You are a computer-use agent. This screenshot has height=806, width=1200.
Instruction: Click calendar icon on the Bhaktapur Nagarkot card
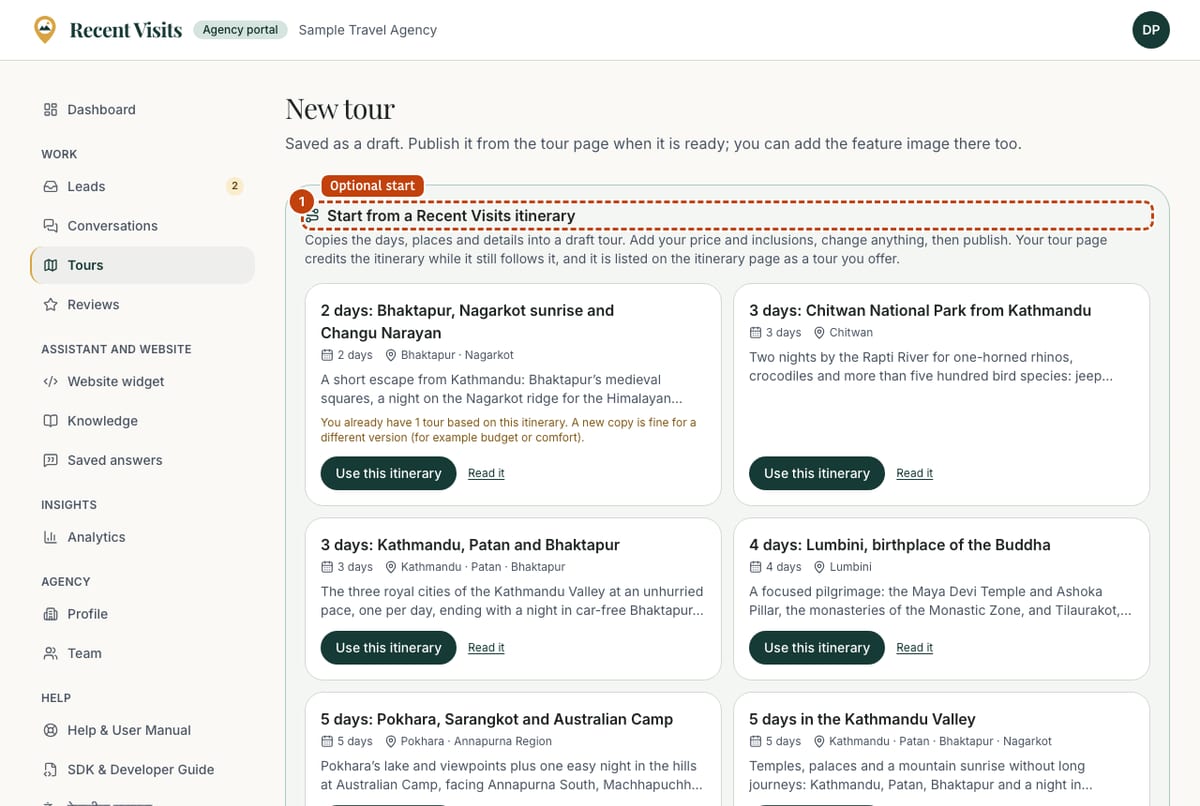(327, 355)
